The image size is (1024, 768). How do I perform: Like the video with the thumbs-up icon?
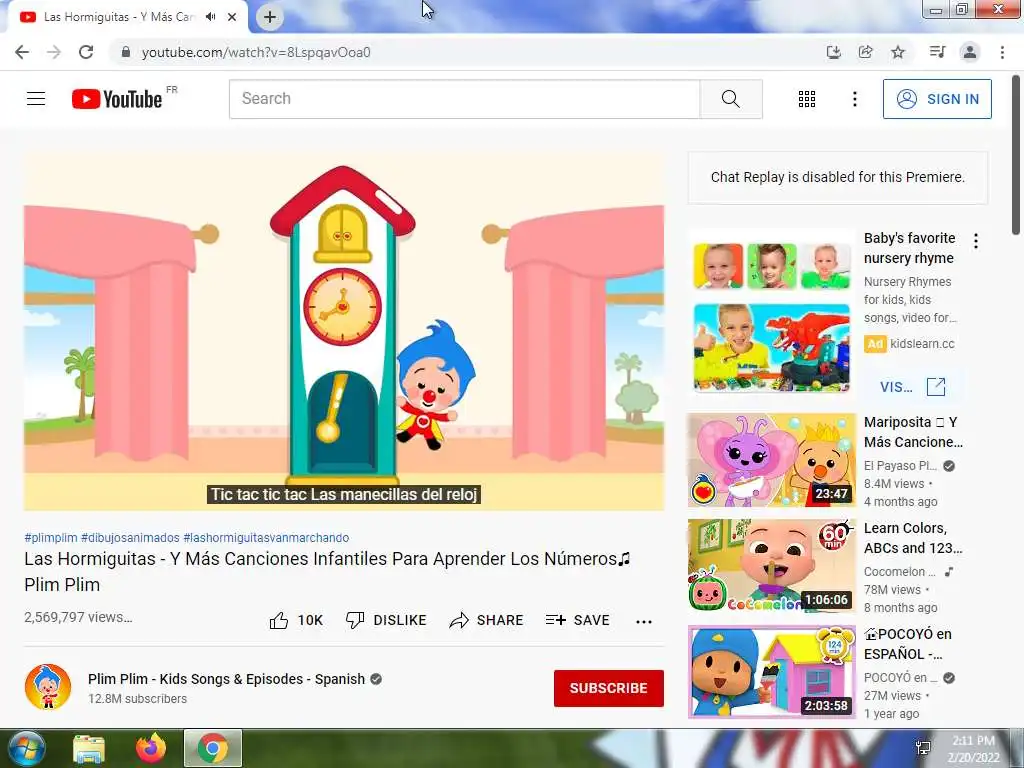coord(279,620)
